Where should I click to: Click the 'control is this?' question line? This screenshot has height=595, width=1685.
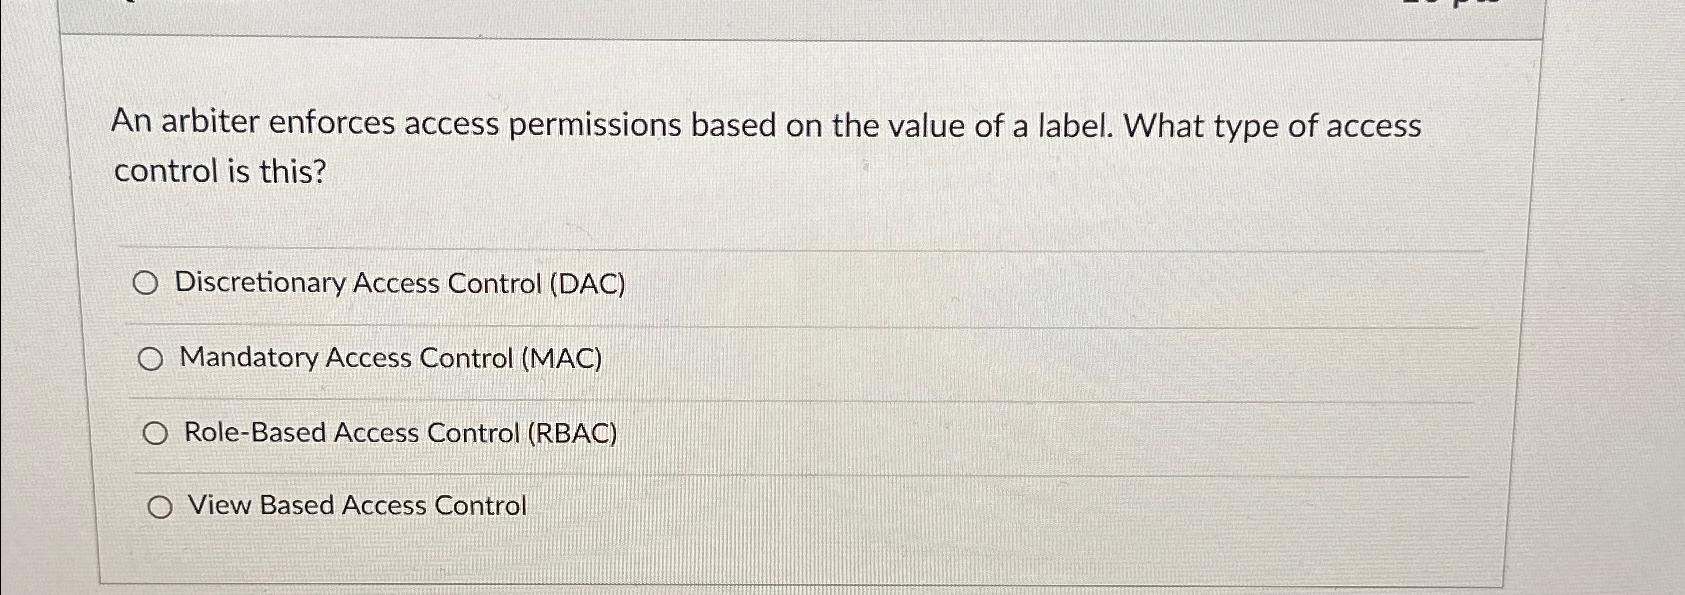pos(220,171)
